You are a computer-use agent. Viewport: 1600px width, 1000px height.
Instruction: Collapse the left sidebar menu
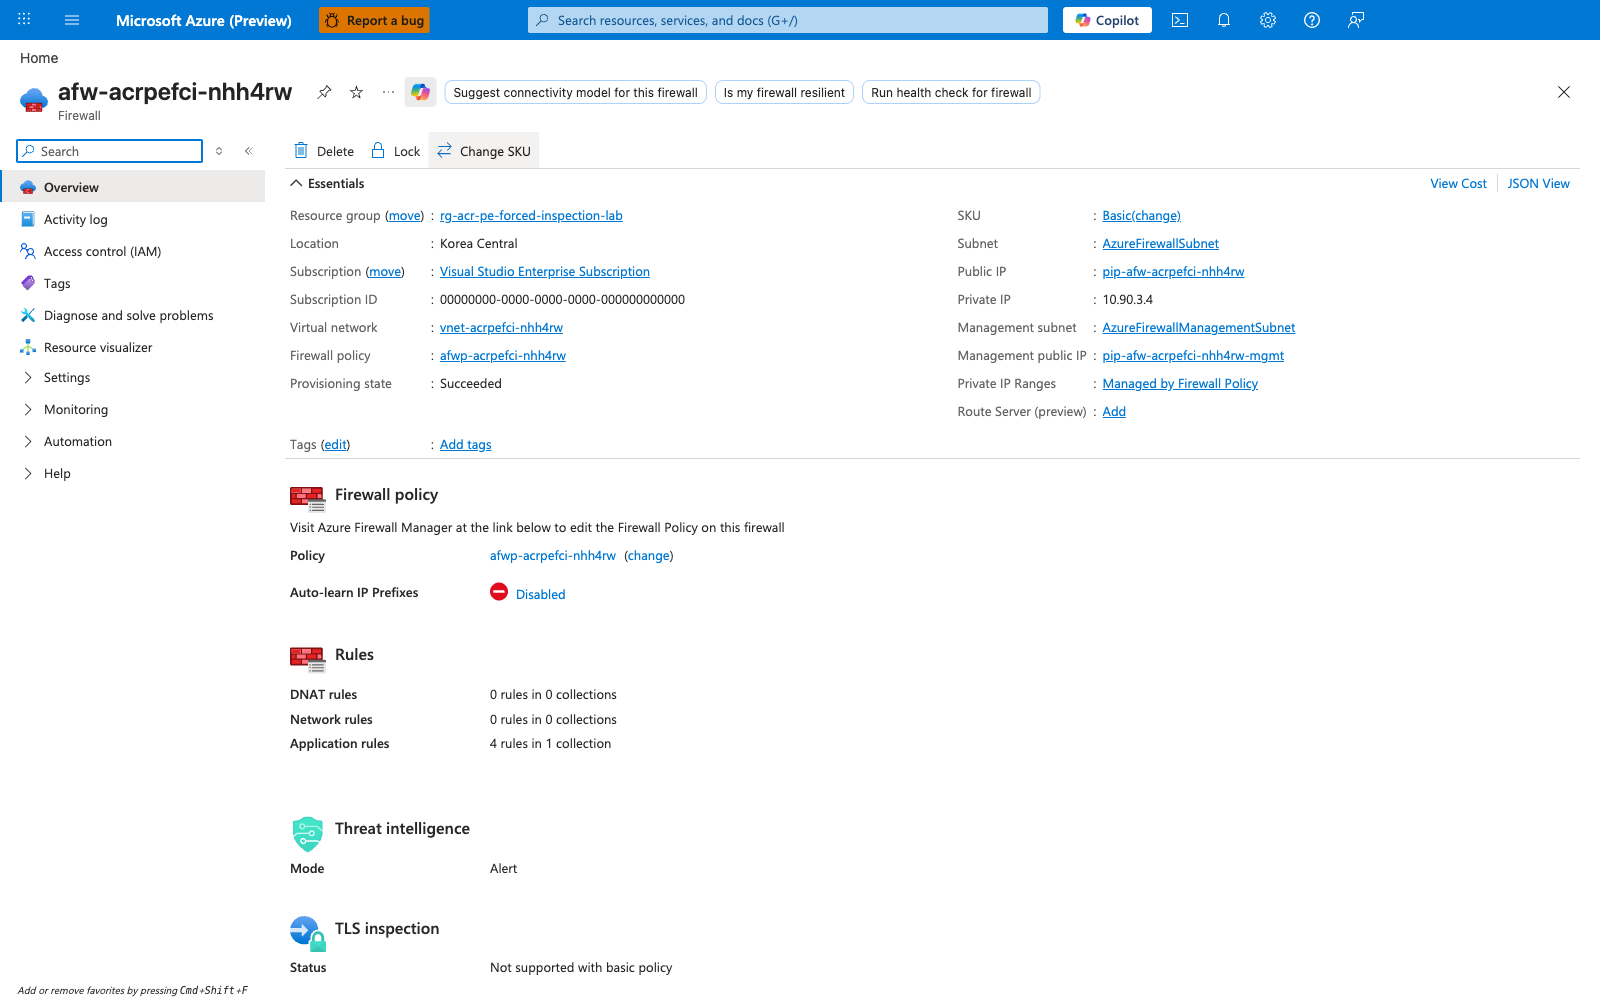pyautogui.click(x=249, y=151)
